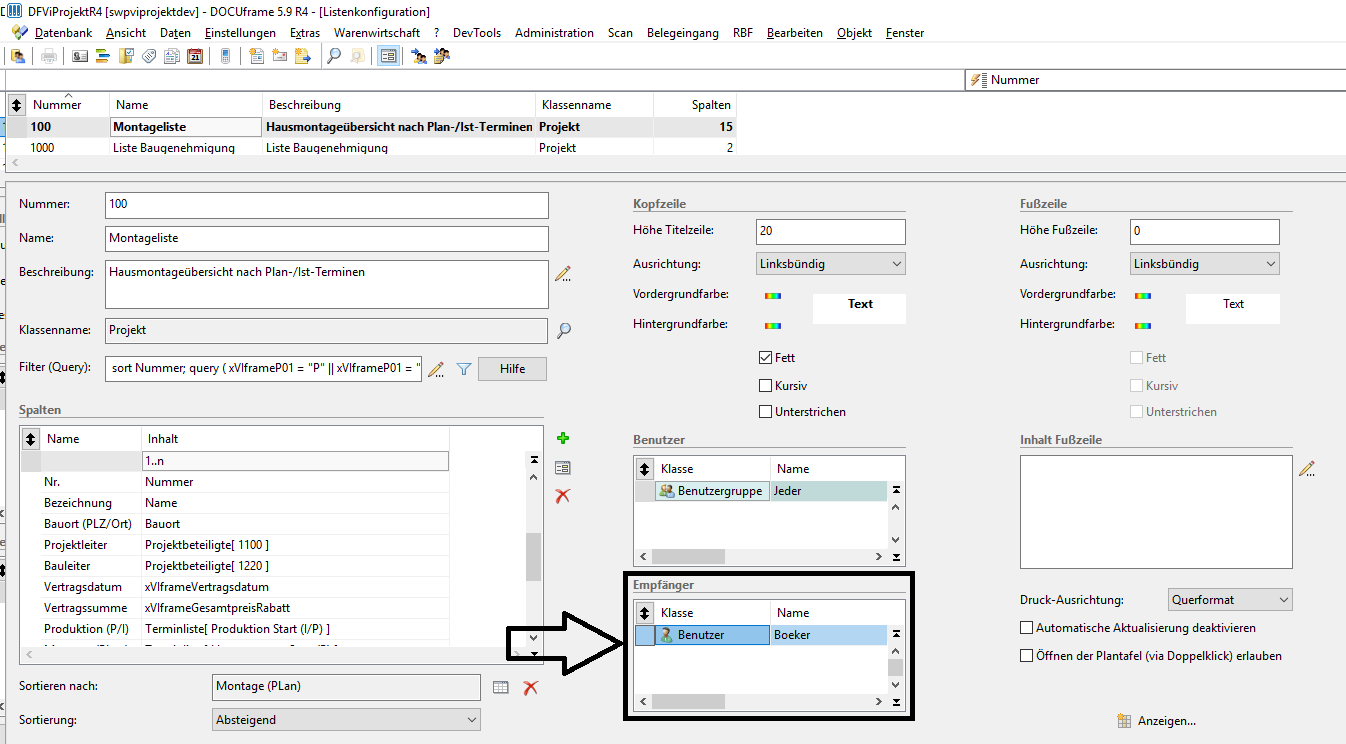Open the Datenbank menu
This screenshot has height=744, width=1346.
tap(63, 33)
